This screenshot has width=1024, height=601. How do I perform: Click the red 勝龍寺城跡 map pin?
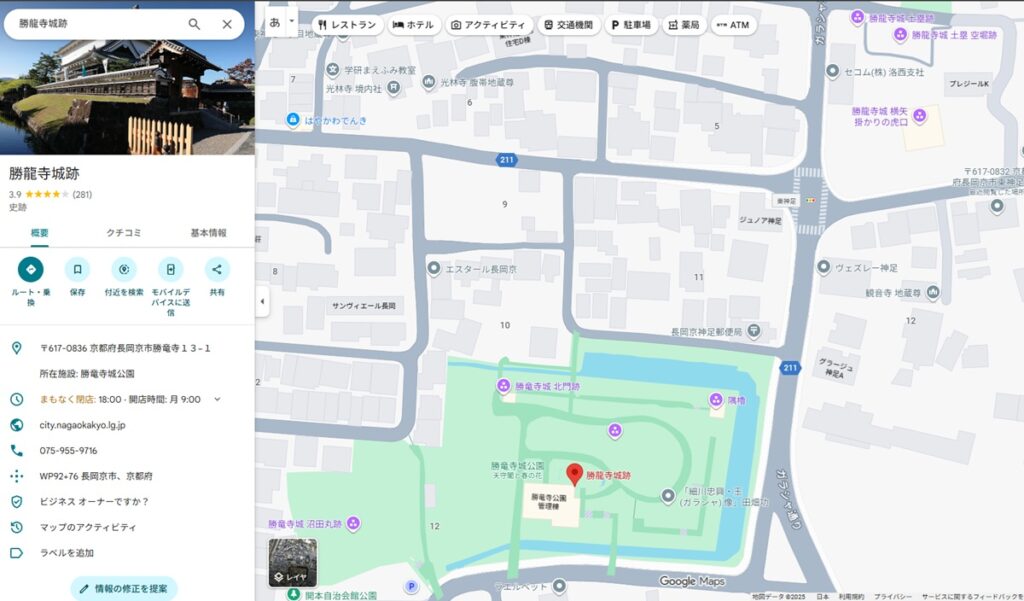[x=575, y=475]
